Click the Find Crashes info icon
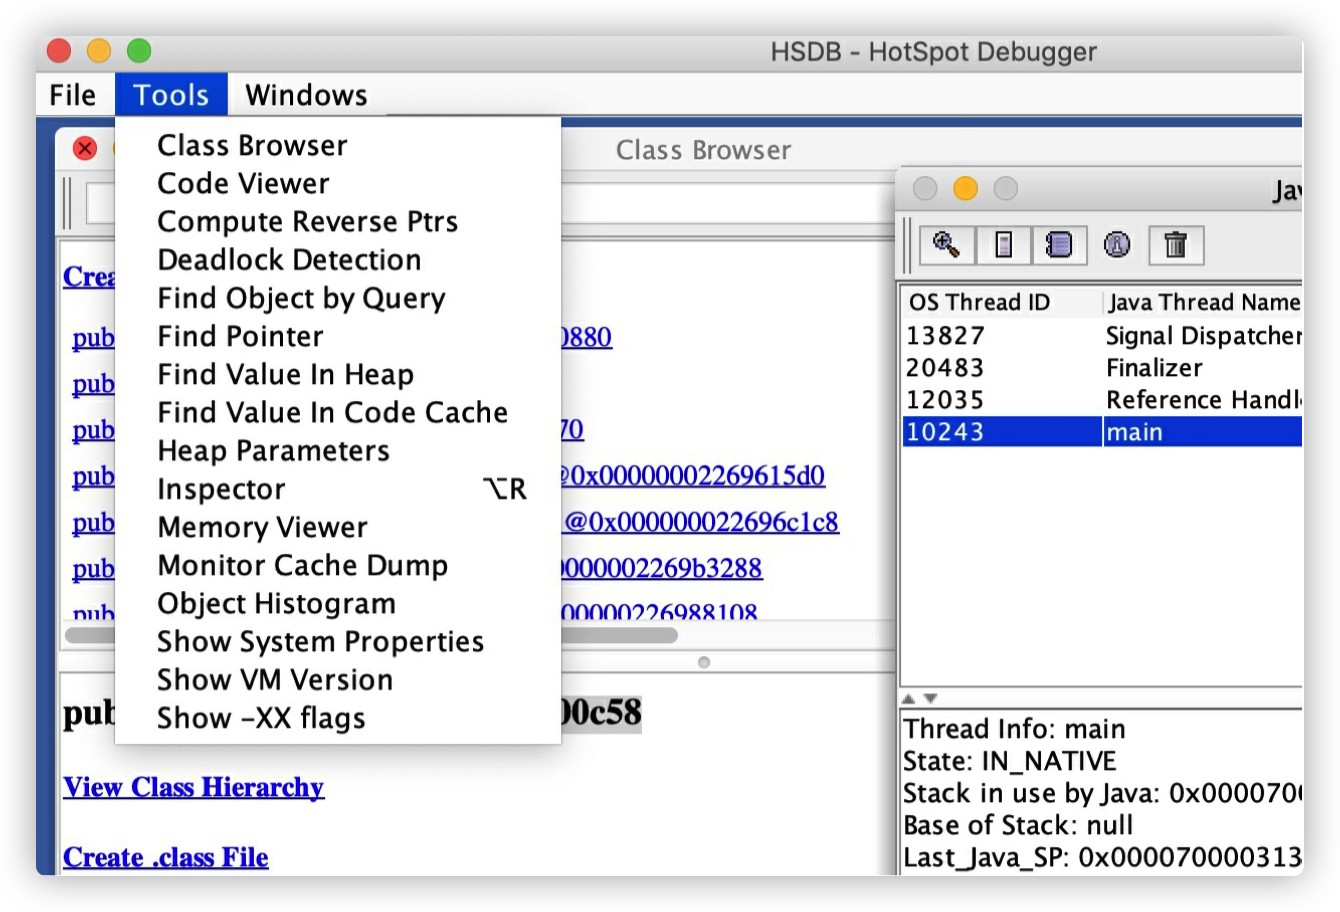1340x912 pixels. coord(1117,245)
